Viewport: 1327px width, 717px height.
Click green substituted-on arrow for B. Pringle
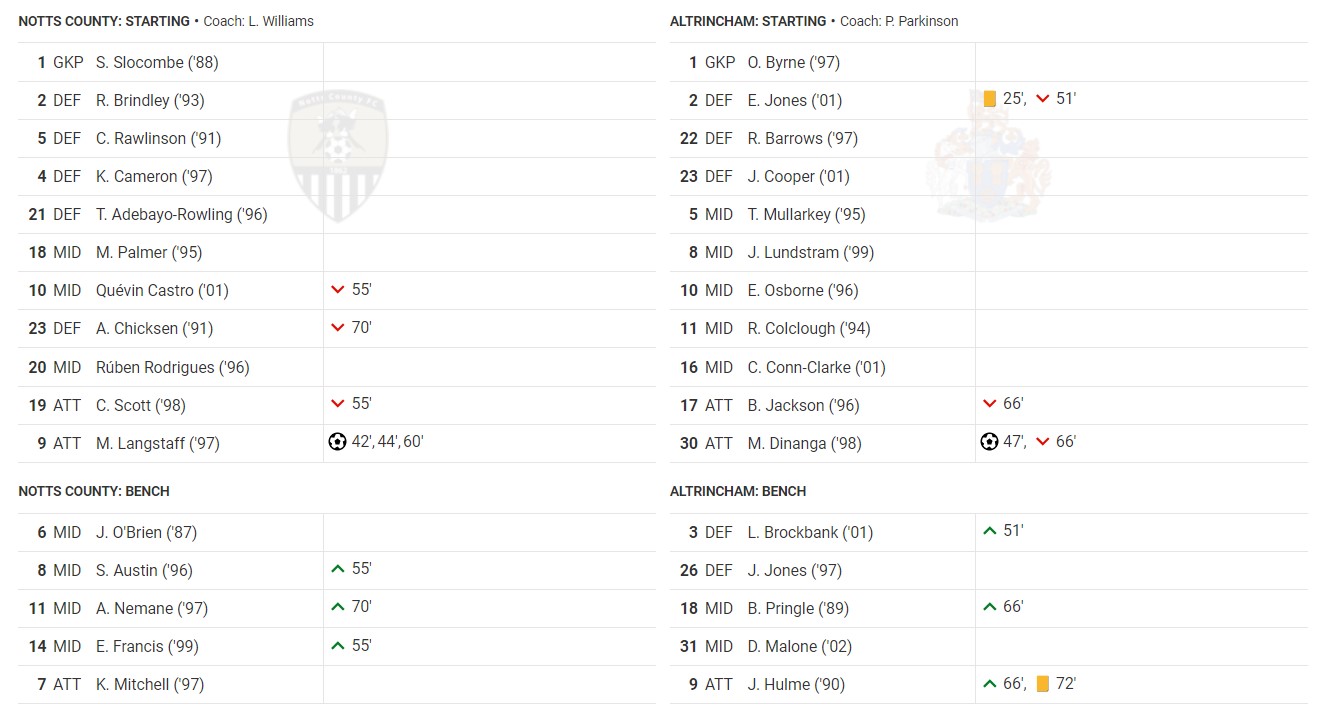[x=990, y=607]
